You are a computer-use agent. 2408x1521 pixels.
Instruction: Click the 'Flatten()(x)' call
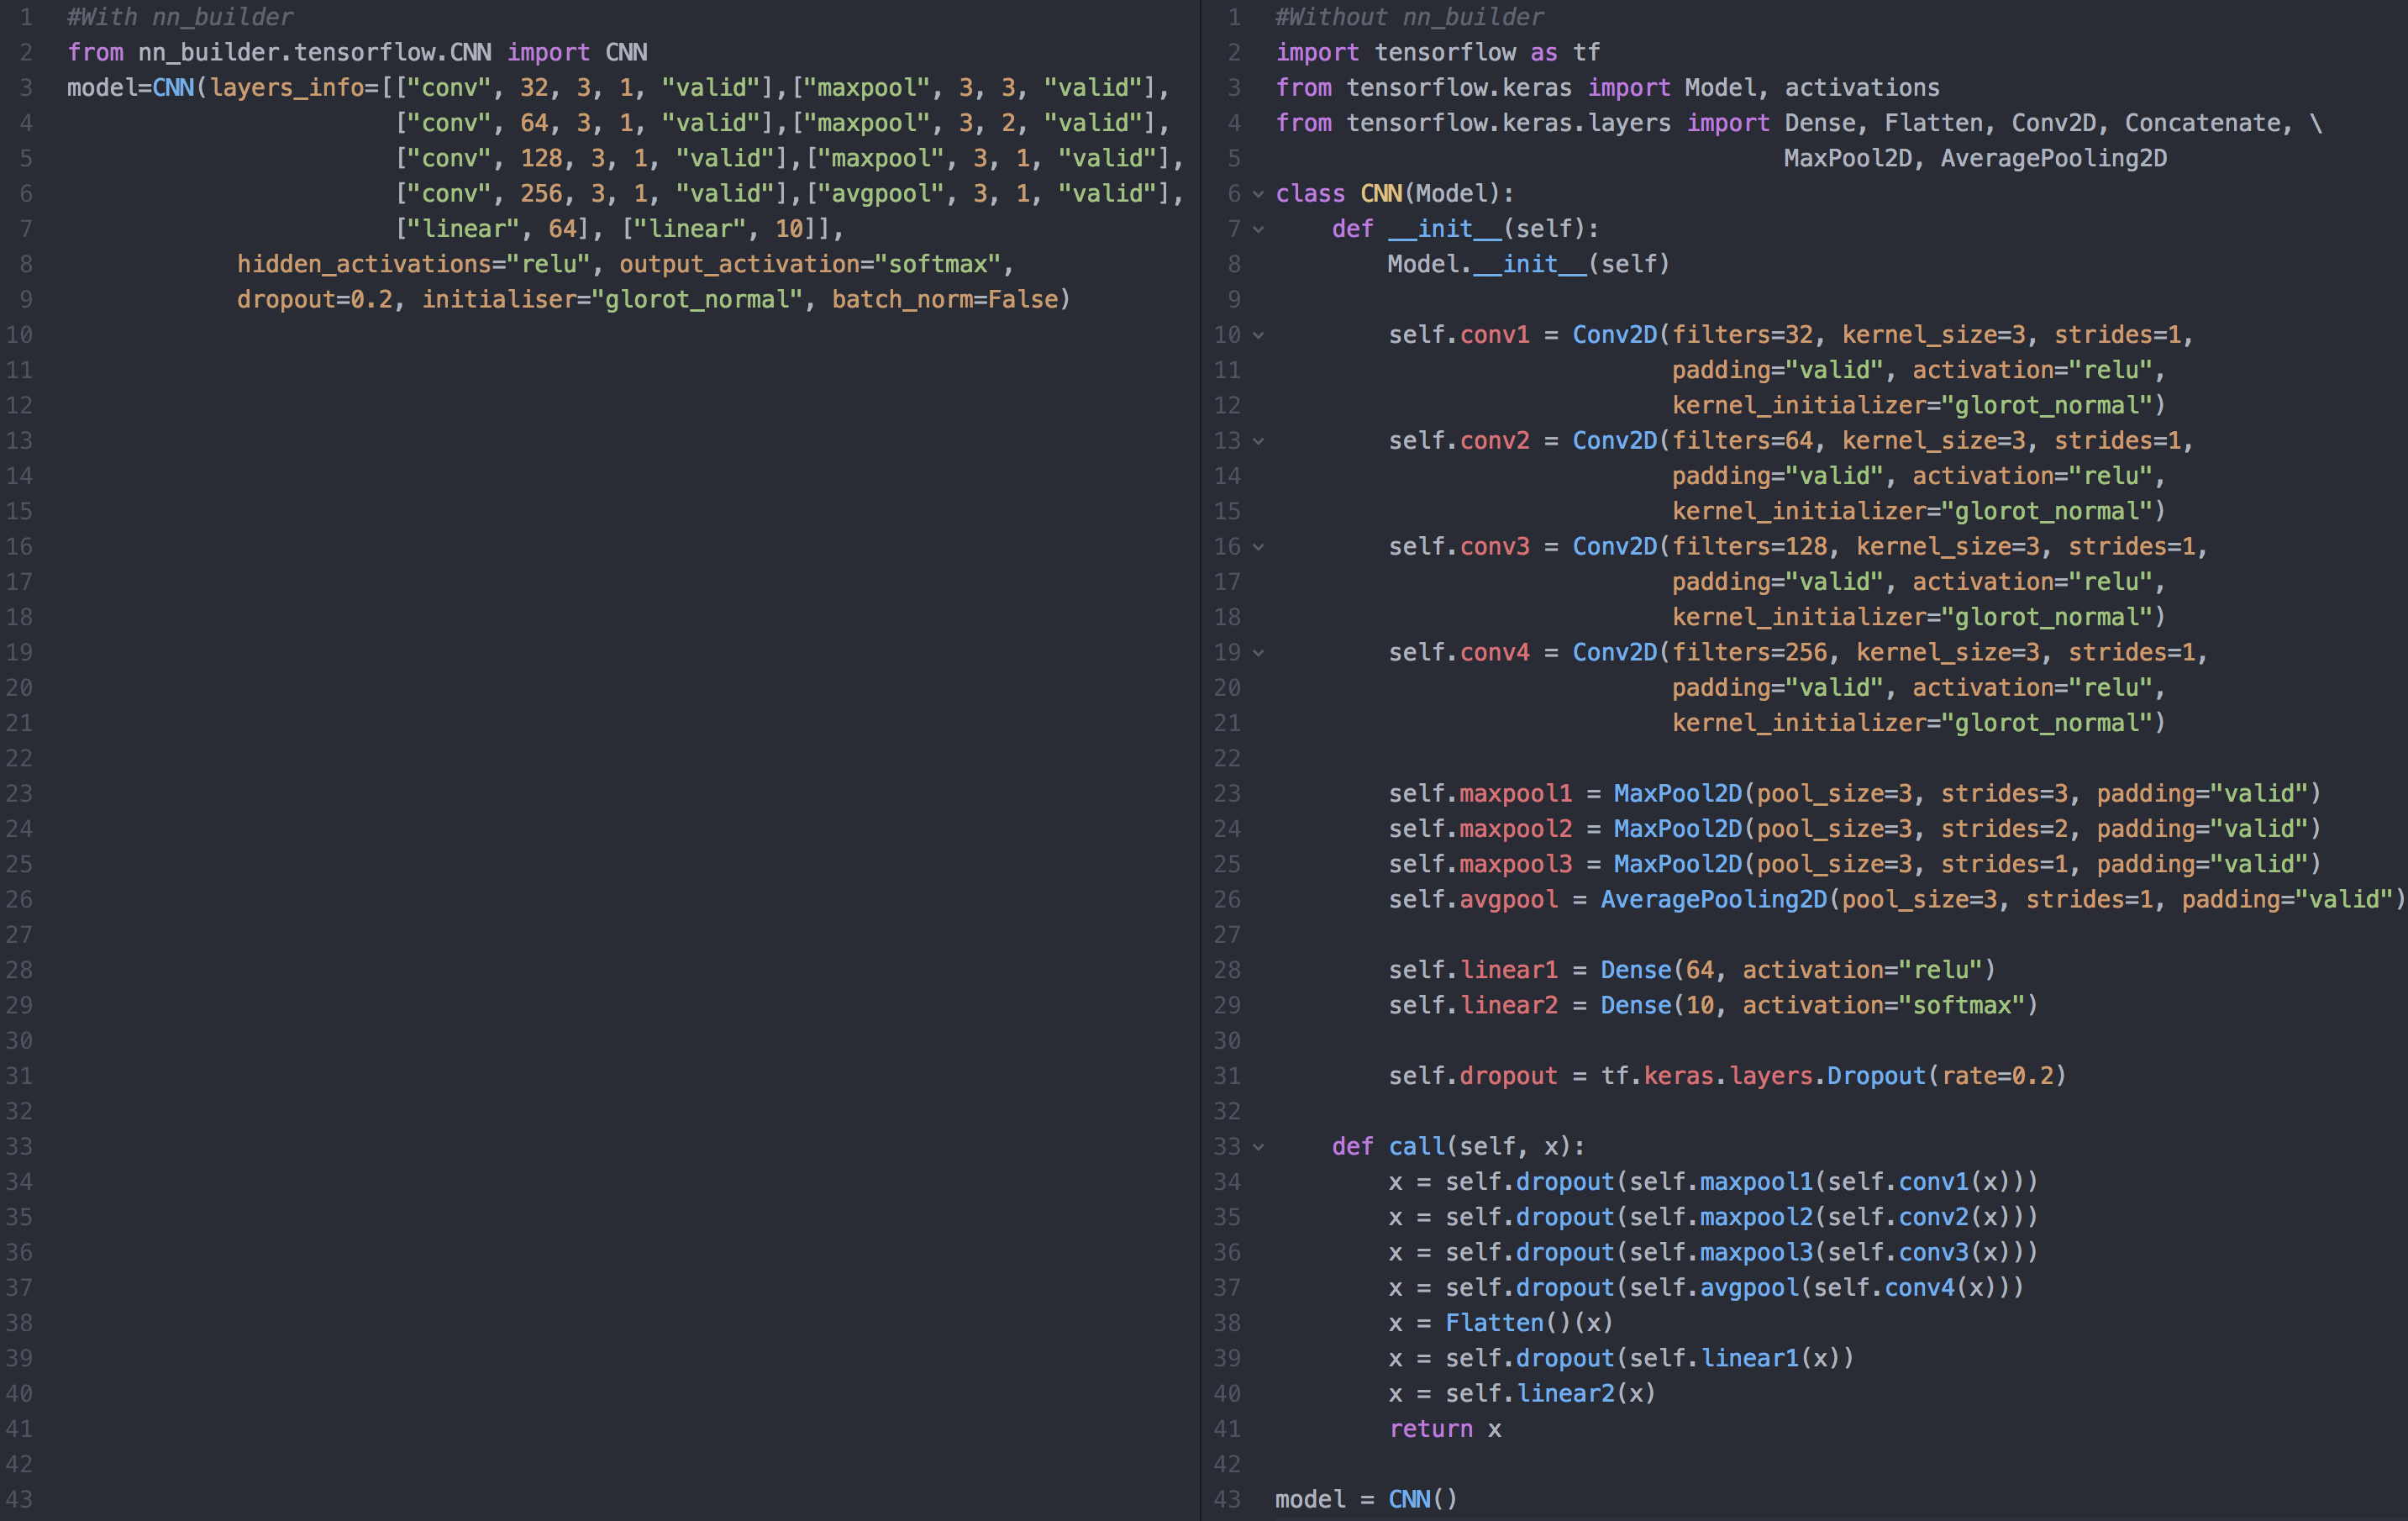[x=1528, y=1323]
